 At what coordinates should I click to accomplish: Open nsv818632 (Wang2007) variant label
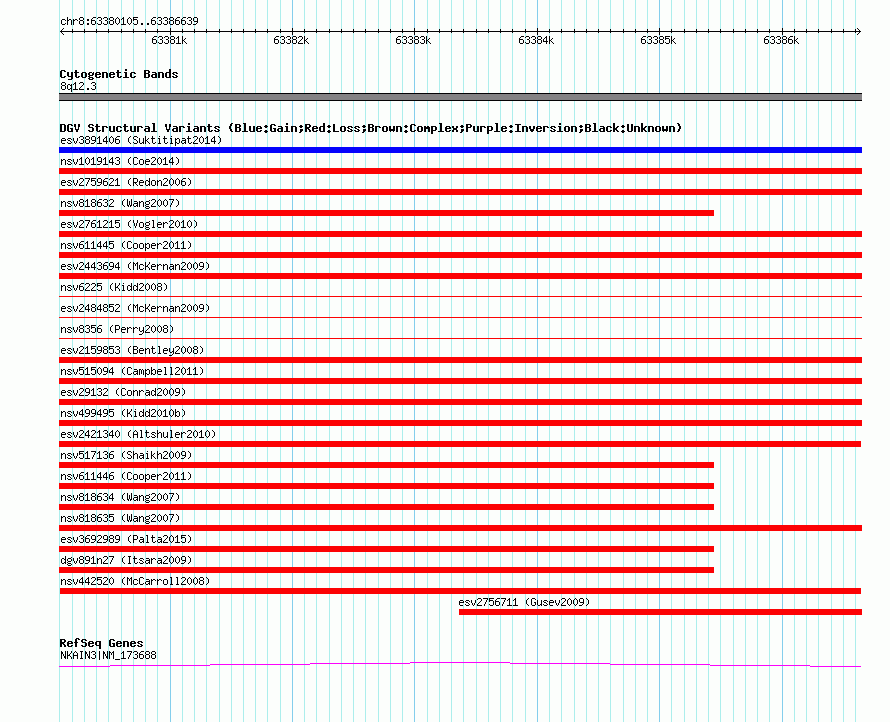[x=120, y=203]
